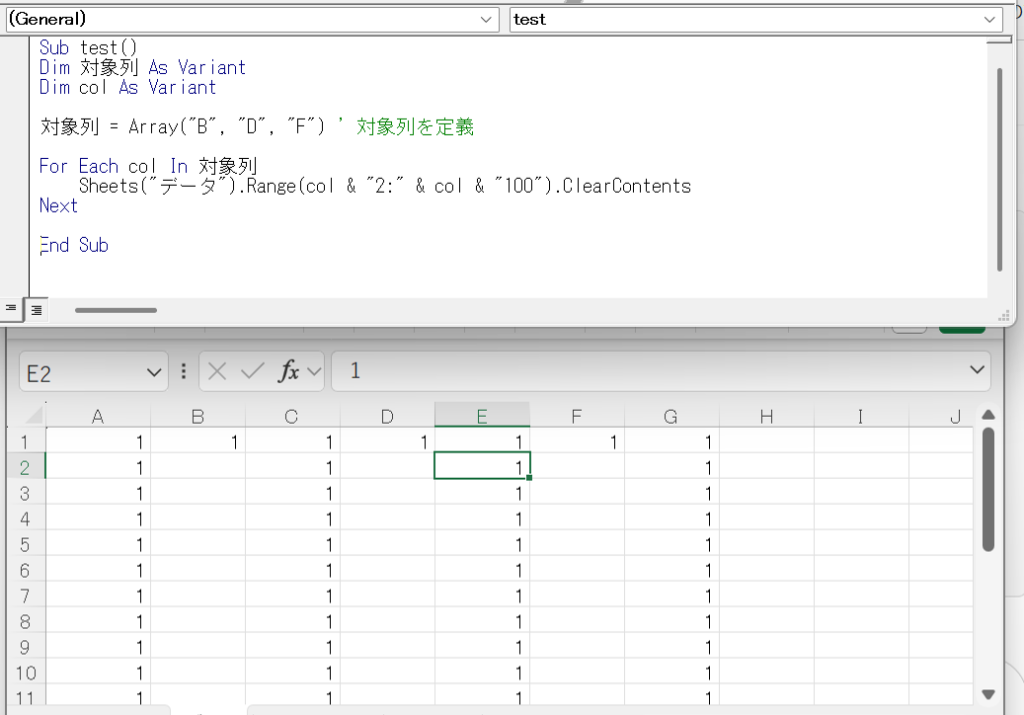Image resolution: width=1024 pixels, height=715 pixels.
Task: Open the dropdown arrow next to fx
Action: pos(314,372)
